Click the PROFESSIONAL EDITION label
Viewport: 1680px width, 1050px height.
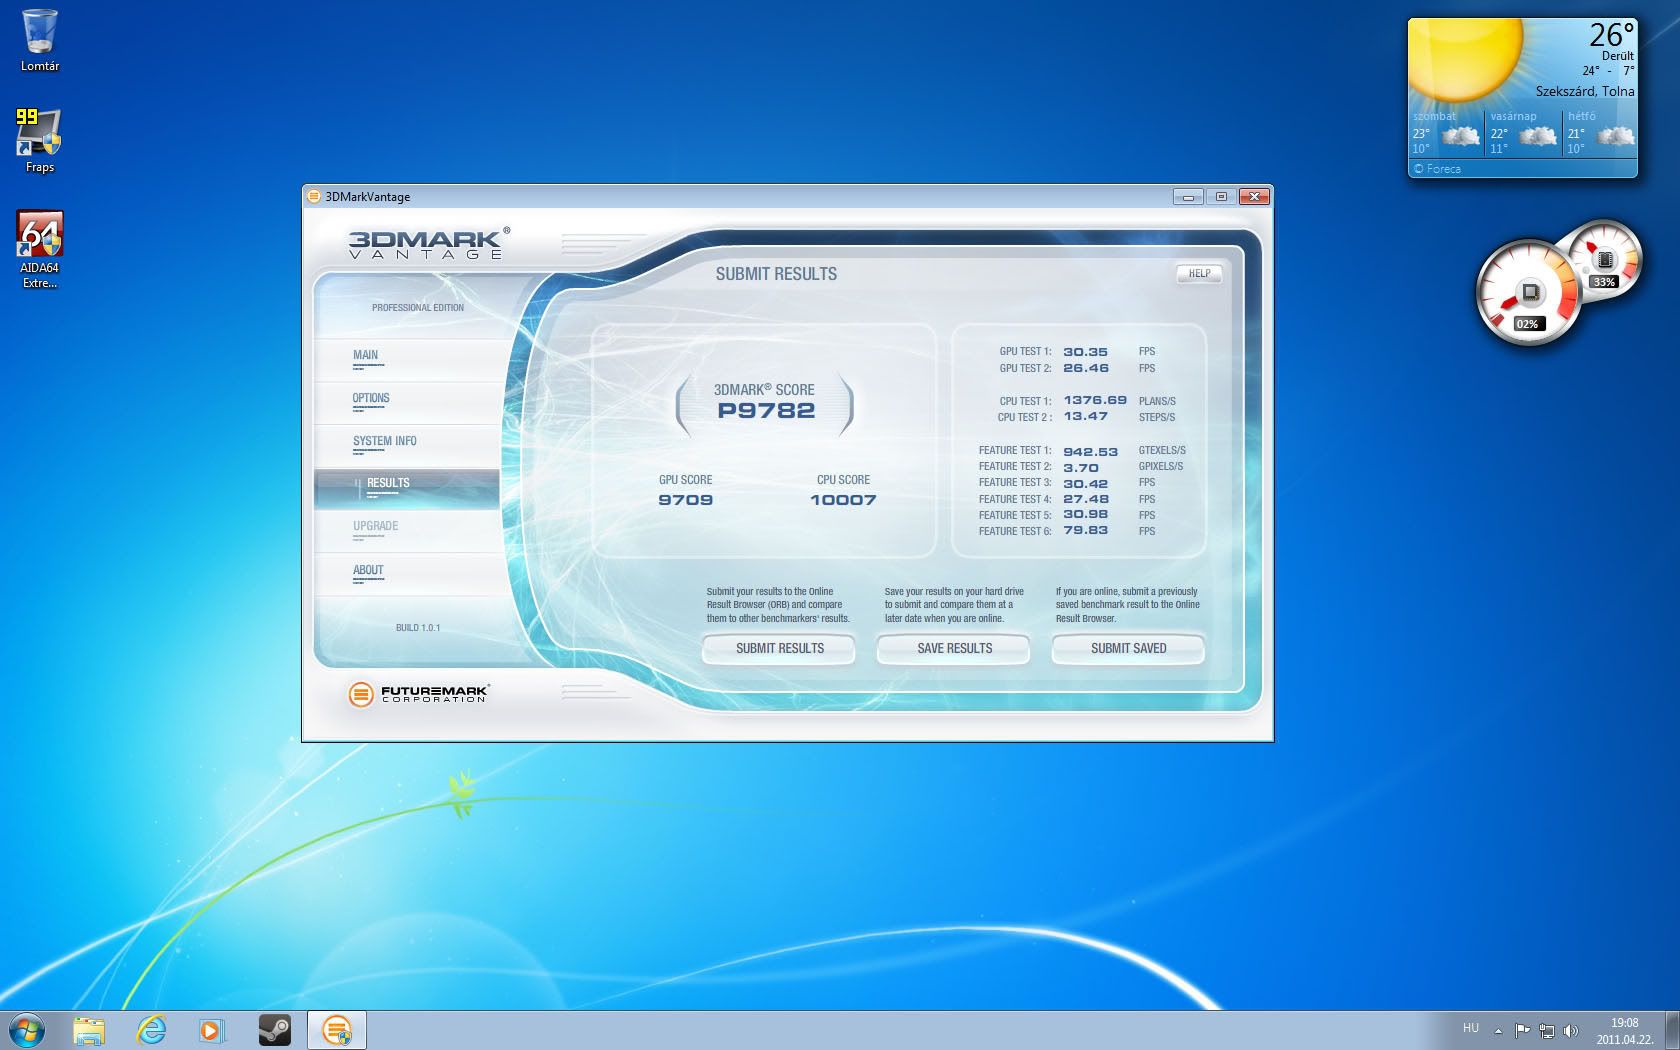(x=417, y=308)
